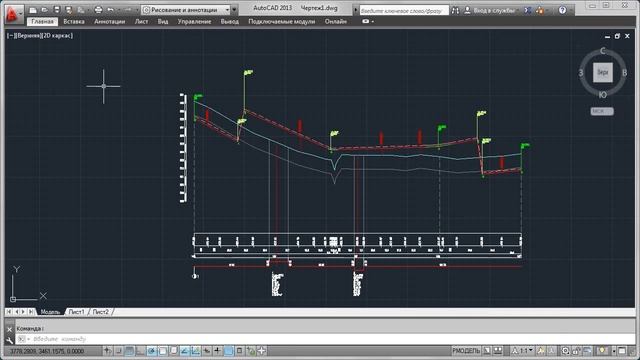Click the ViewCube compass letter Ю

tap(603, 95)
